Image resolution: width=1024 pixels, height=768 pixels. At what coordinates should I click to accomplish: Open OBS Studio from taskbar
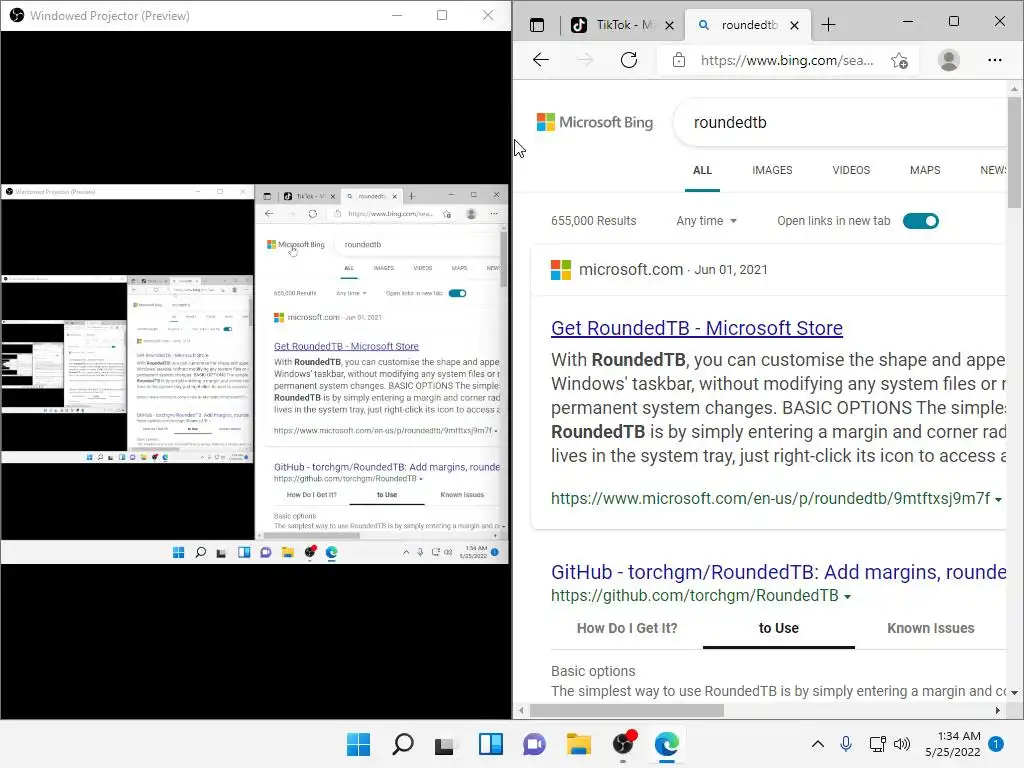tap(624, 743)
